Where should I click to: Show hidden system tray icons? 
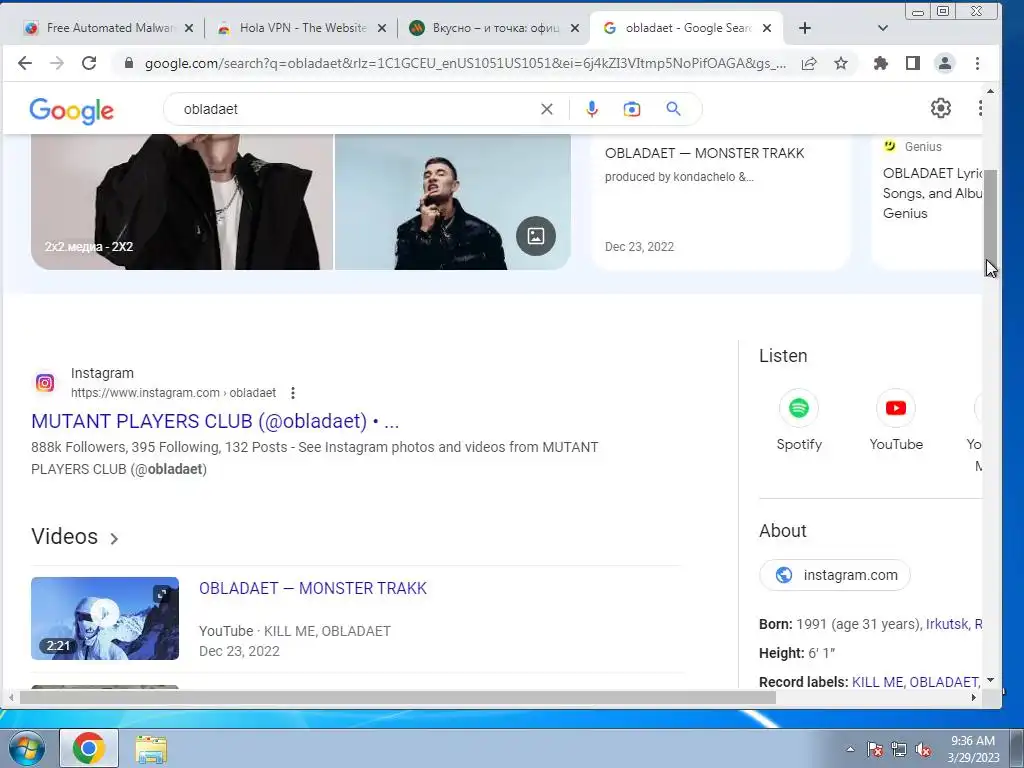tap(850, 749)
